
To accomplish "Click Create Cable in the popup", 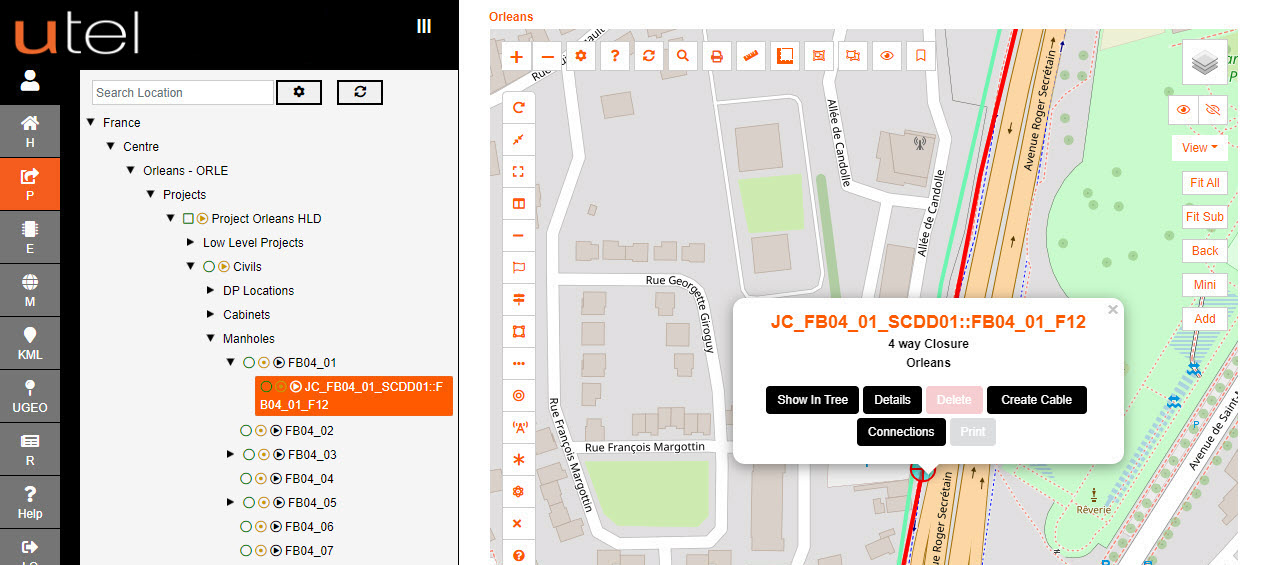I will click(1036, 400).
